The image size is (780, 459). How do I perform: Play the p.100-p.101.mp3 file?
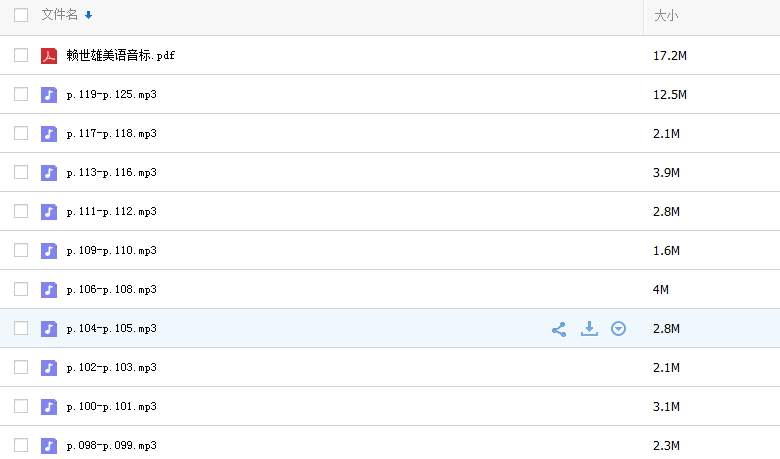pyautogui.click(x=112, y=407)
